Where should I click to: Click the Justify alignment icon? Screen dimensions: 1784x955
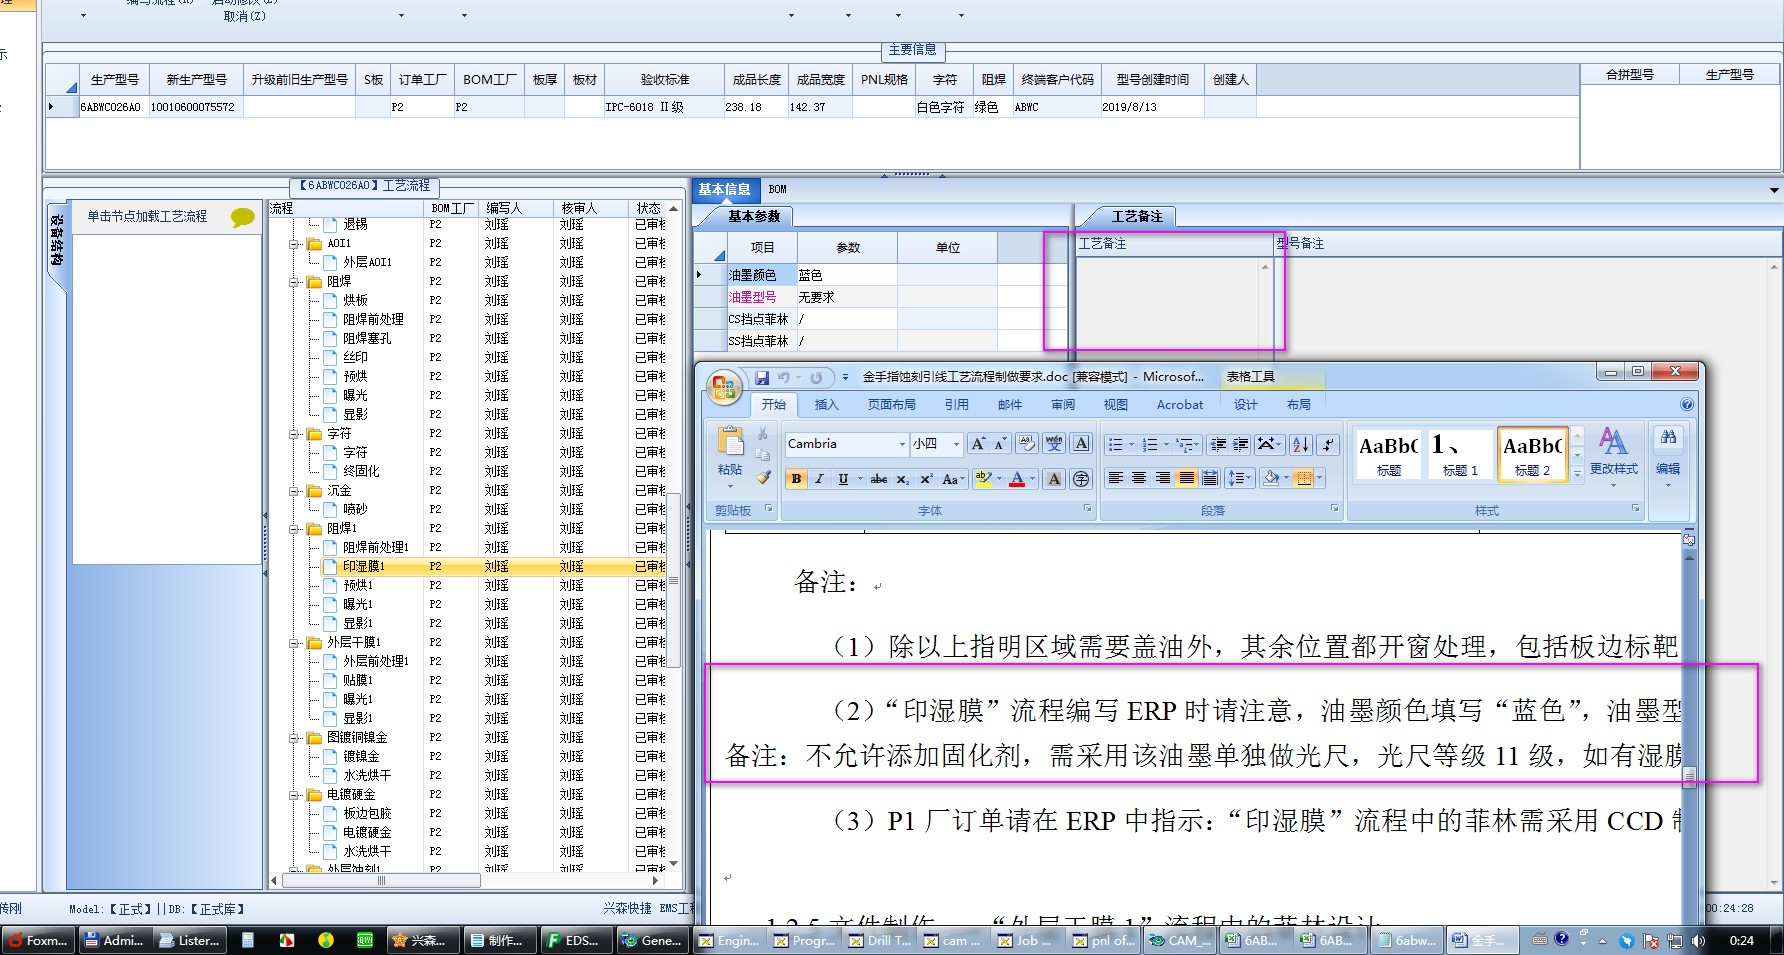click(x=1186, y=478)
